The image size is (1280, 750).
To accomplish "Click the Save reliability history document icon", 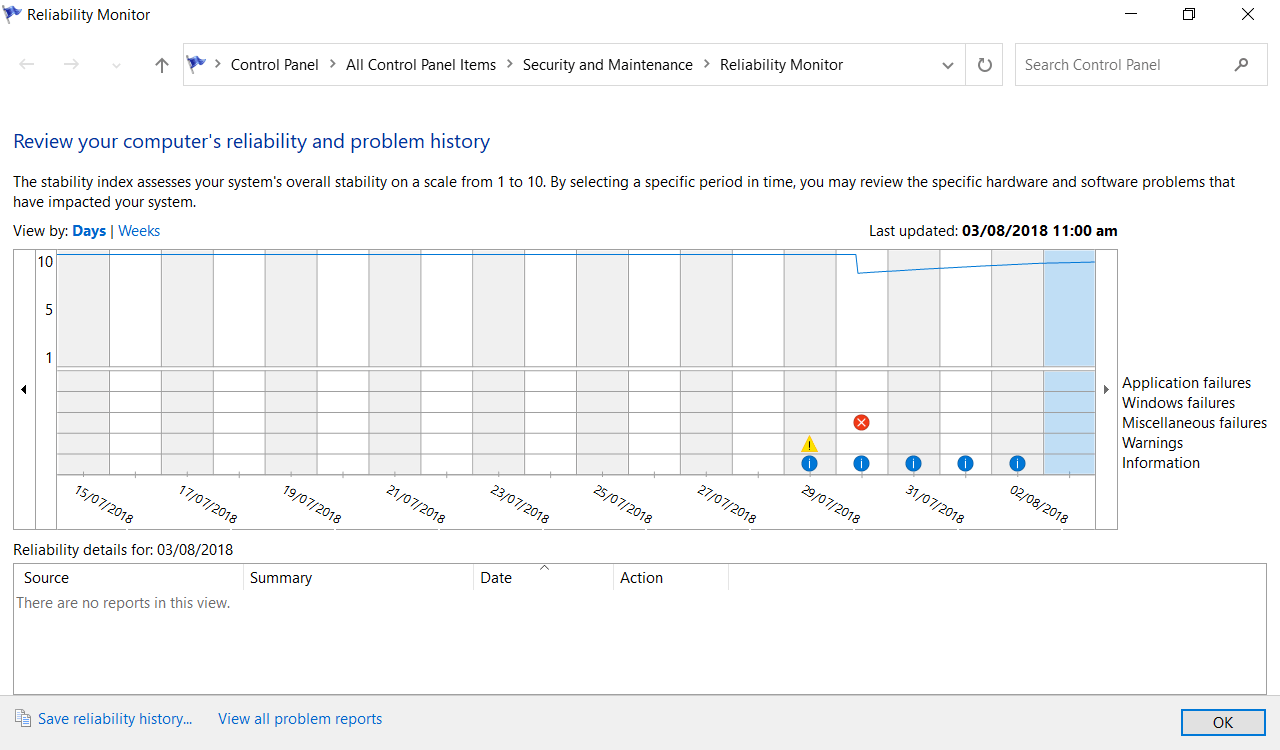I will [x=23, y=718].
